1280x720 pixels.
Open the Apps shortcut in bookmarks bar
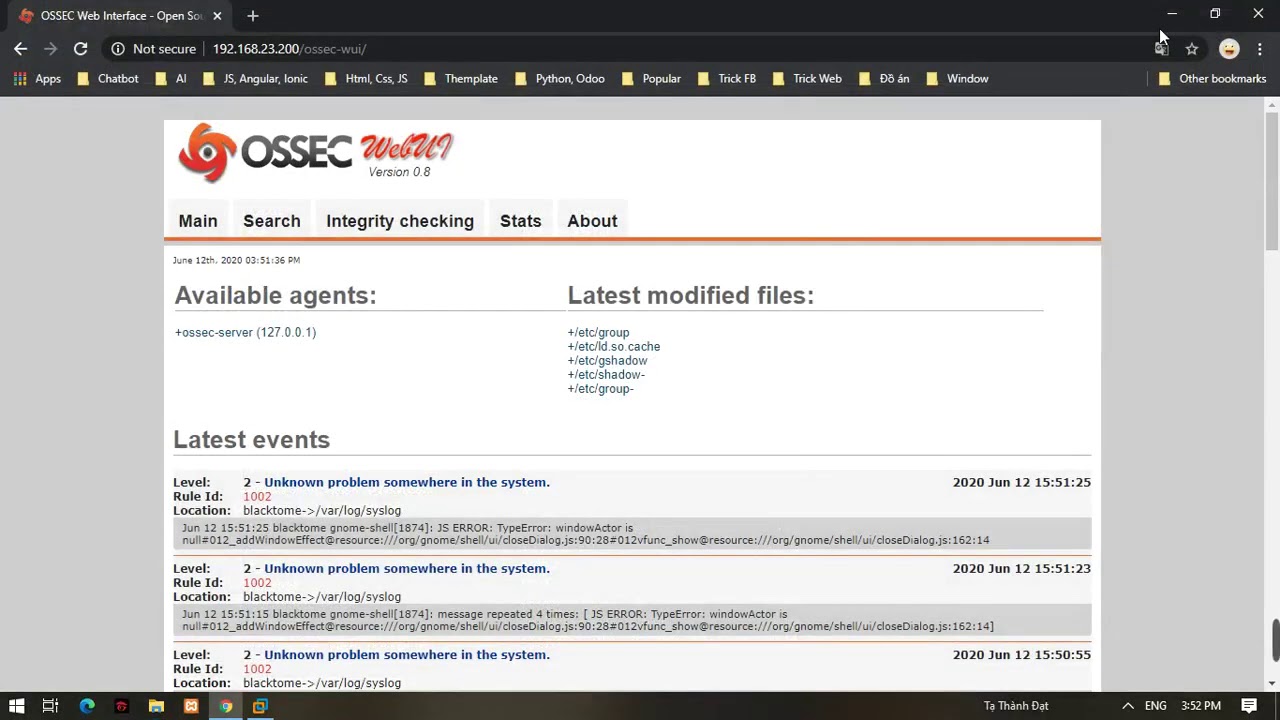37,78
